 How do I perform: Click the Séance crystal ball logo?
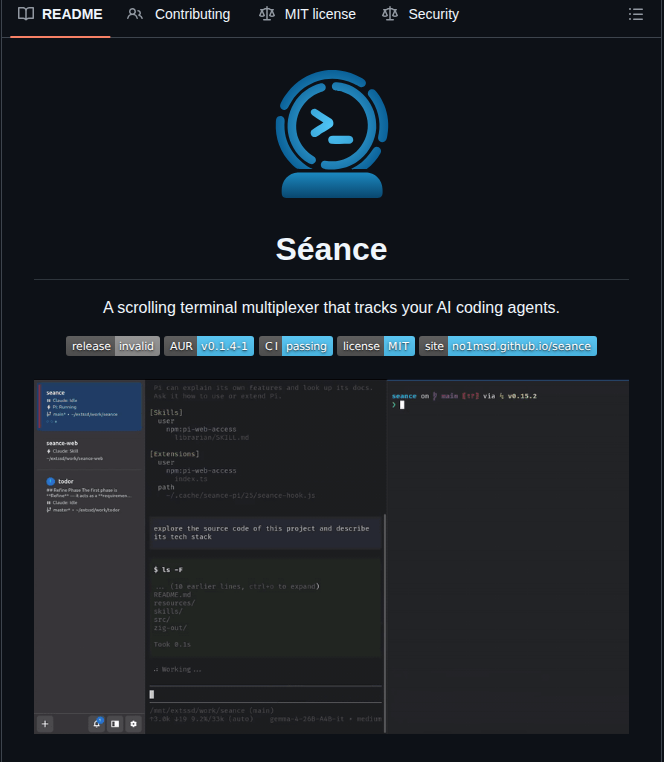click(x=332, y=134)
